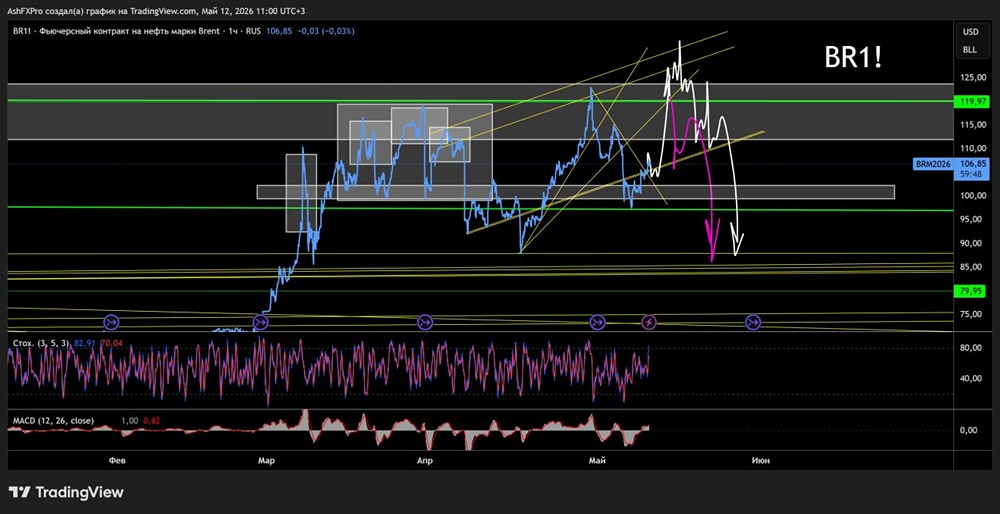Open the event marker above the Июн label
The image size is (1000, 514).
753,322
